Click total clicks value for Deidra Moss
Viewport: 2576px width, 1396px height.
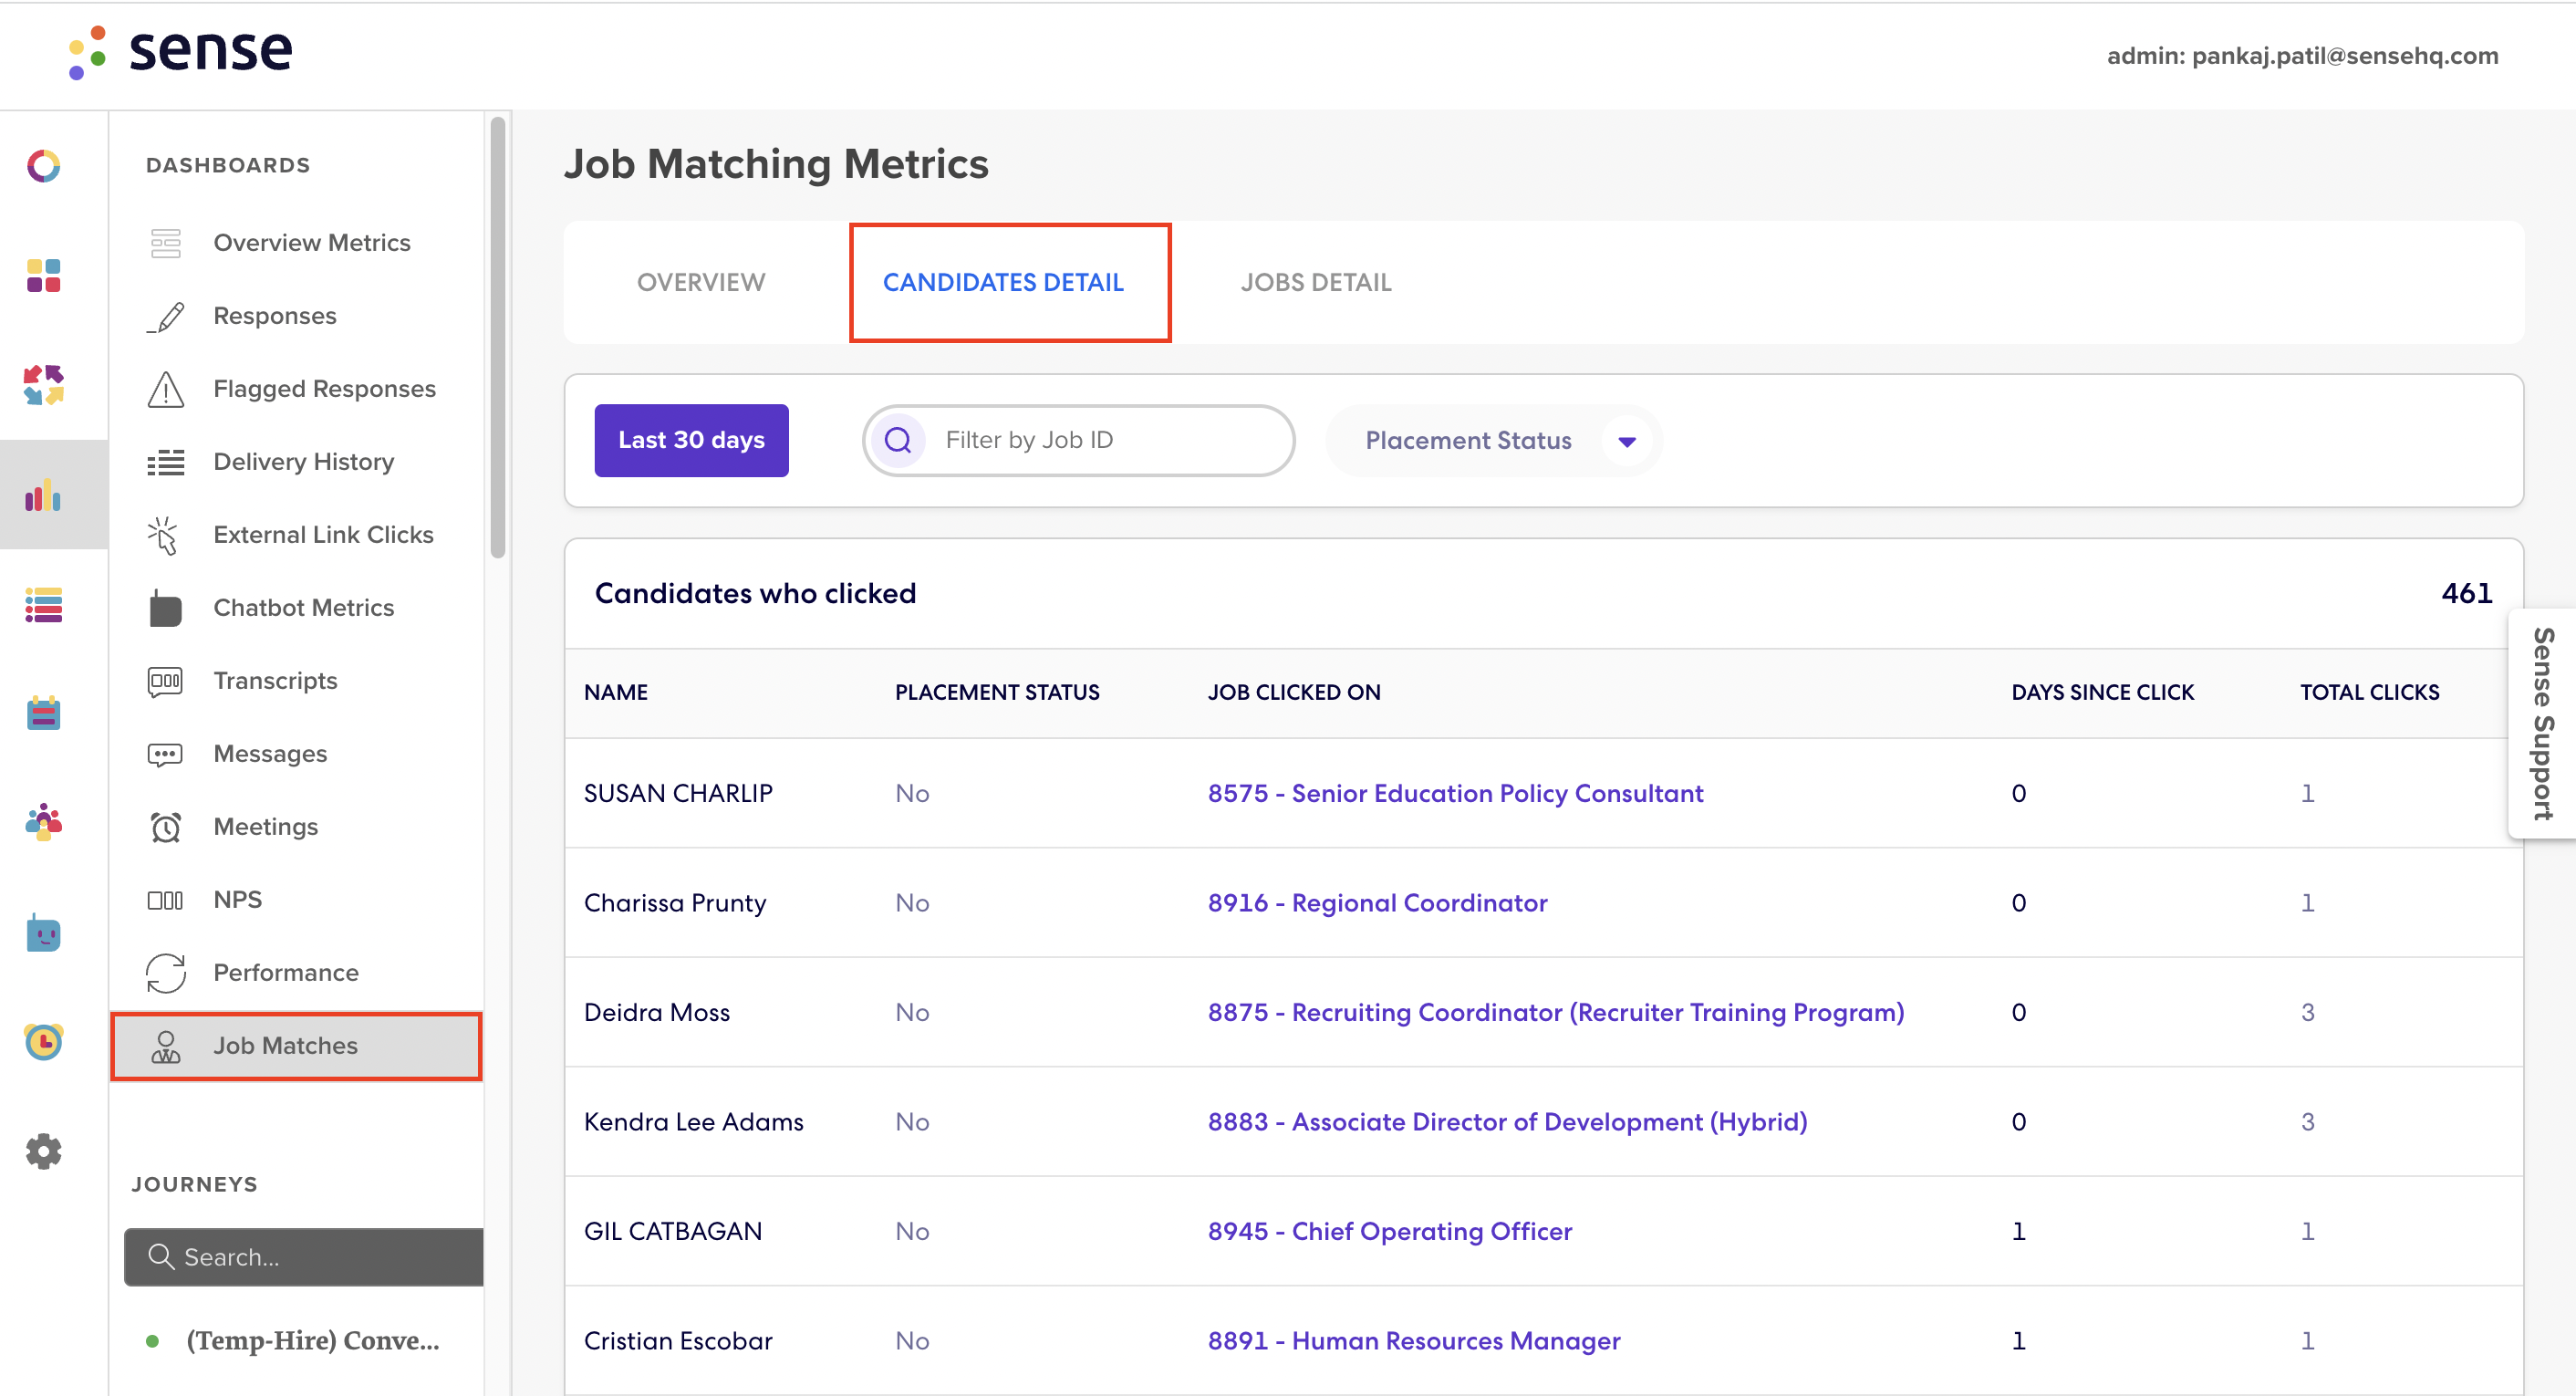(x=2308, y=1013)
